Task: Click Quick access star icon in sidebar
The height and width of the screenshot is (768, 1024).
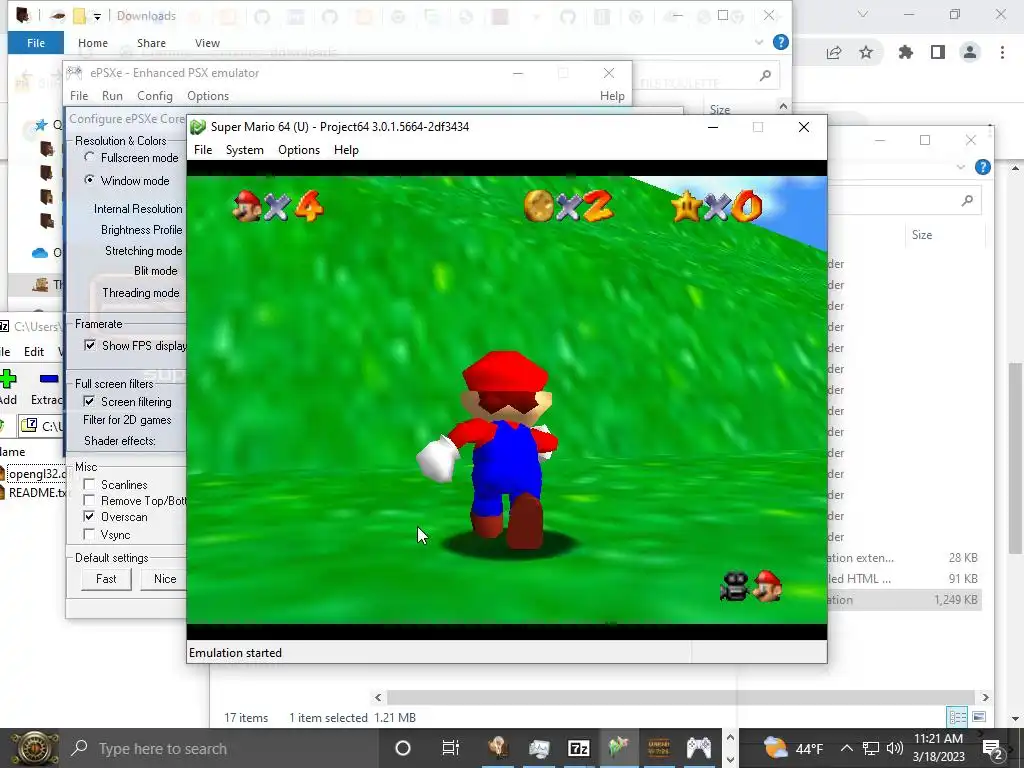Action: point(41,124)
